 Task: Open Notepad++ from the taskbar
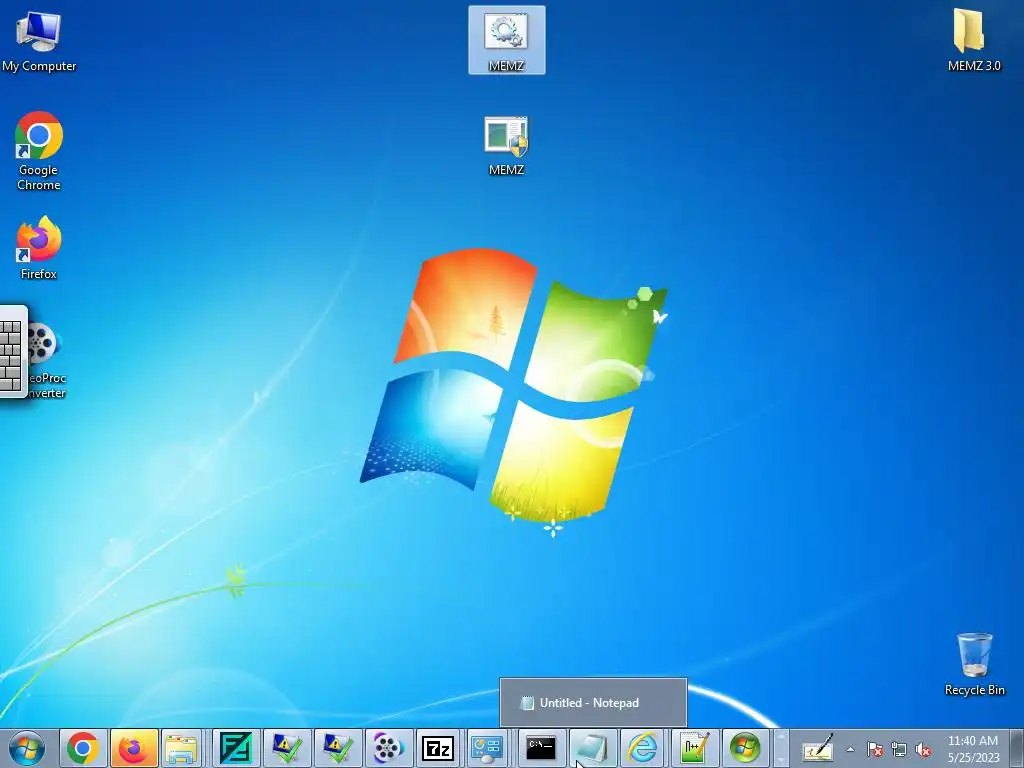pos(694,748)
